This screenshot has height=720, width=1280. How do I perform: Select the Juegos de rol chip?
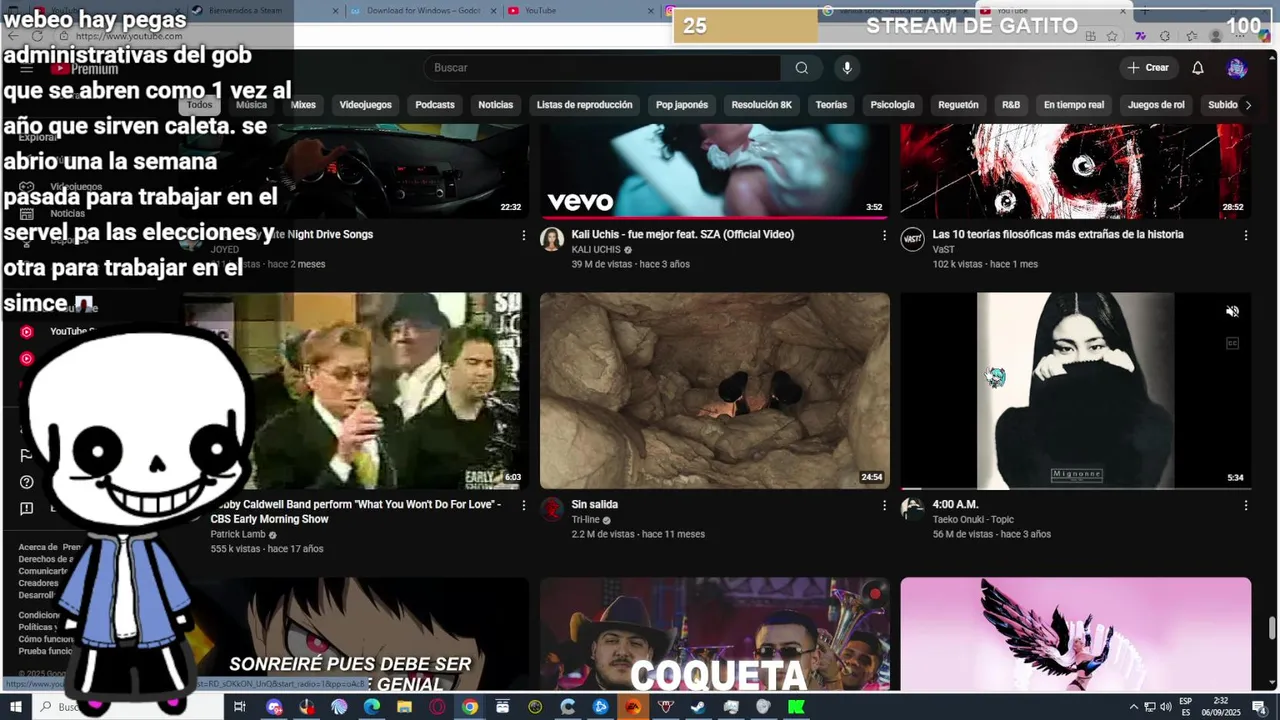pos(1156,105)
